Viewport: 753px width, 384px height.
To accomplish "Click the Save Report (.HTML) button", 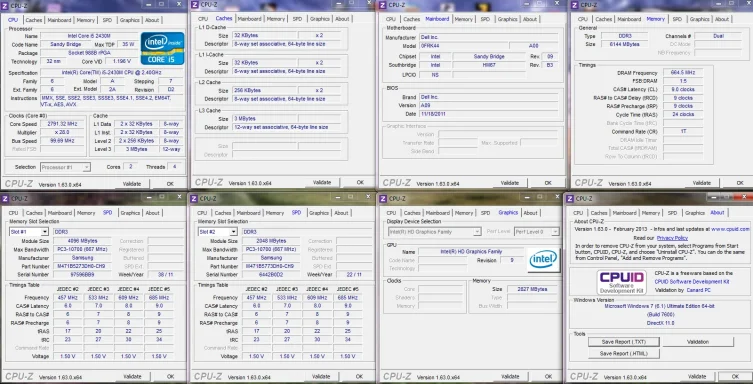I will (x=623, y=354).
